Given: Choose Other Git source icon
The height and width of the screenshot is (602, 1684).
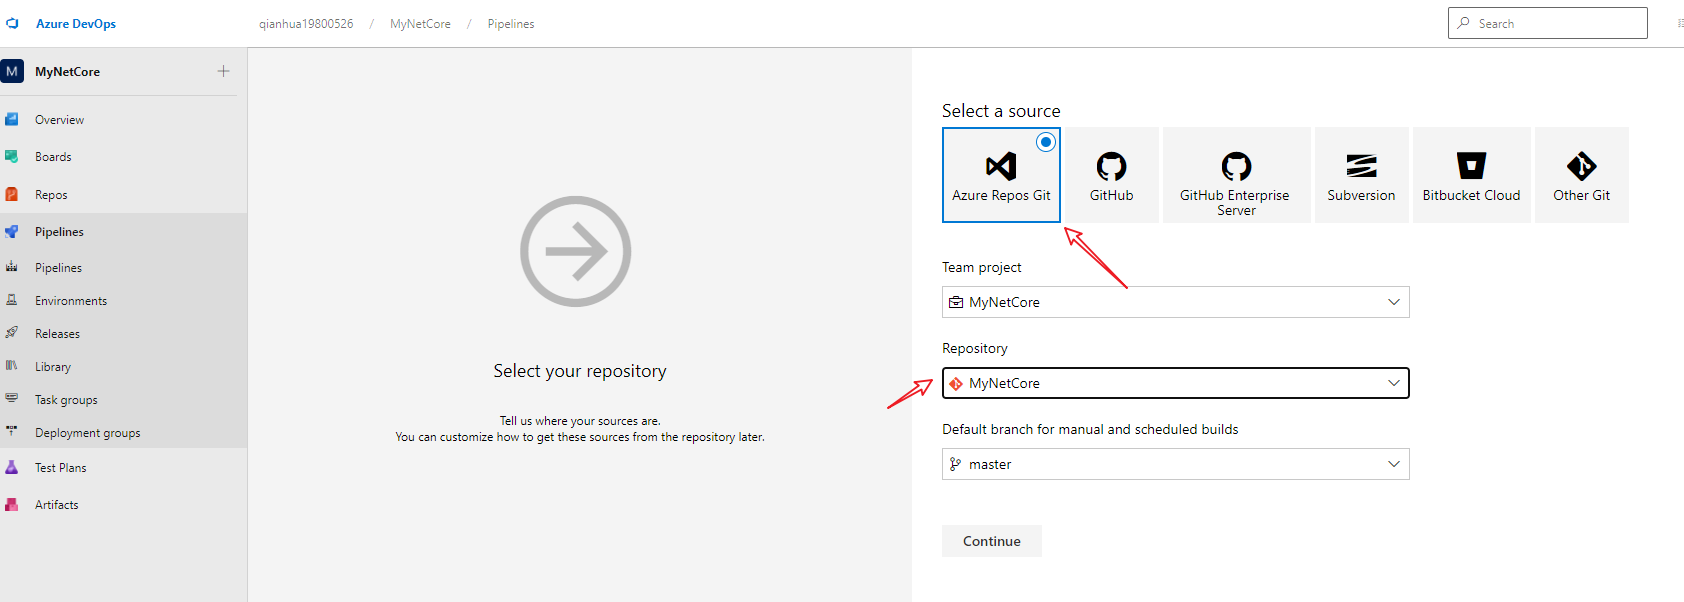Looking at the screenshot, I should (1581, 167).
